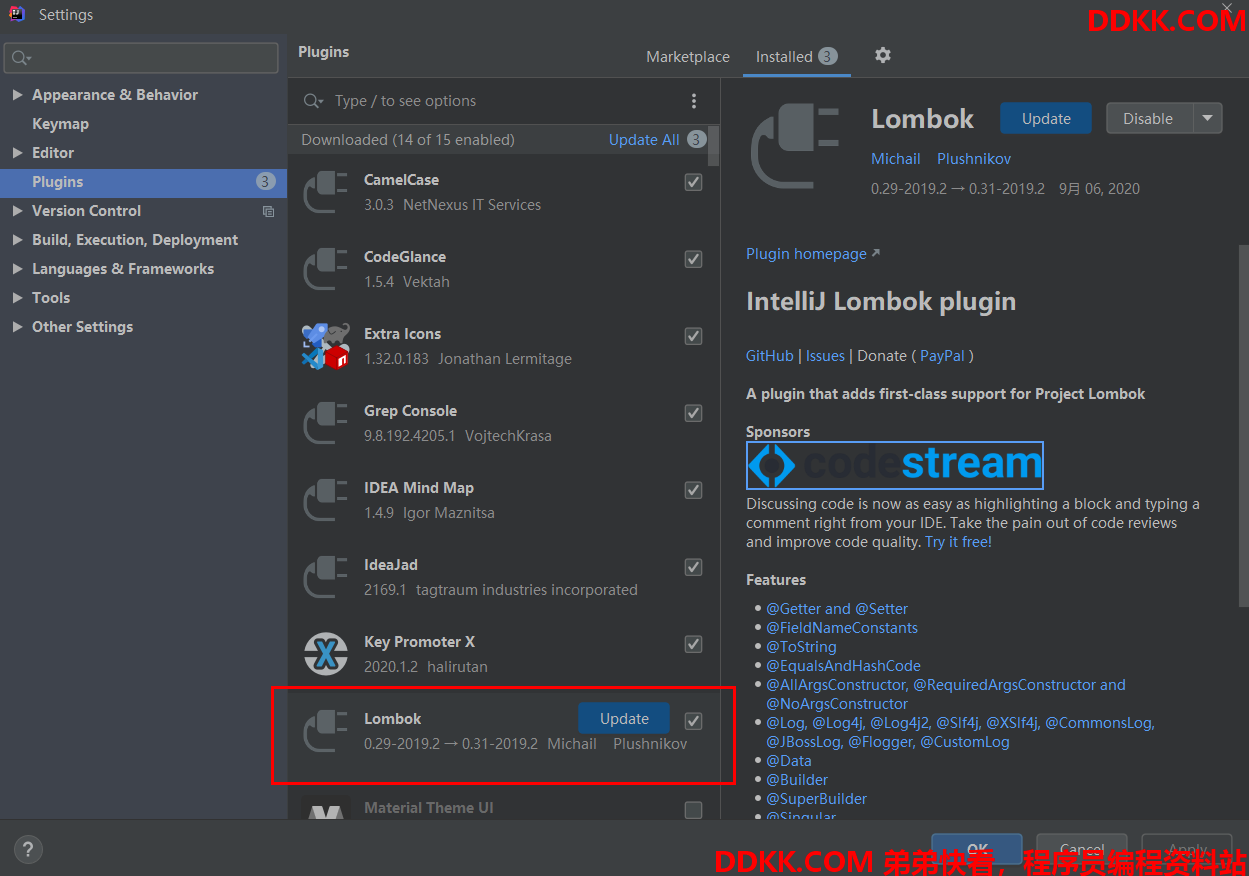1249x876 pixels.
Task: Click the Lombok plugin list icon
Action: tap(325, 731)
